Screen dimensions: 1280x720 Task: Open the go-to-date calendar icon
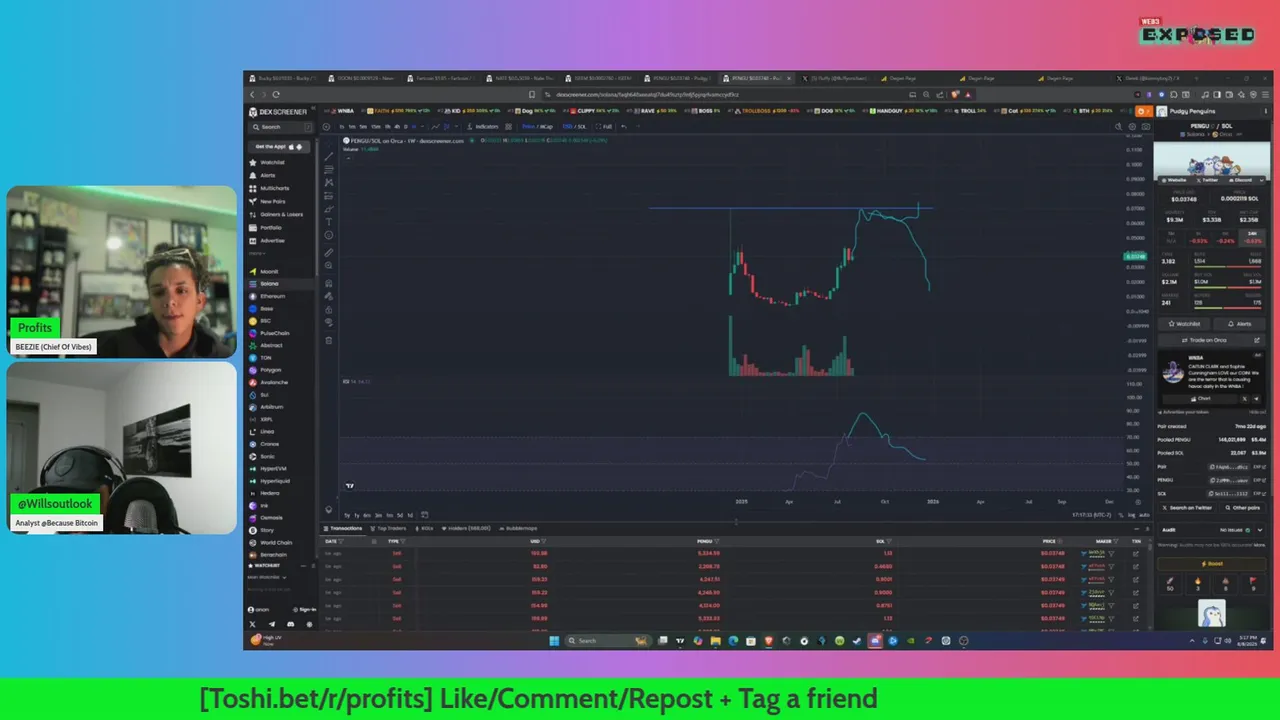click(424, 515)
